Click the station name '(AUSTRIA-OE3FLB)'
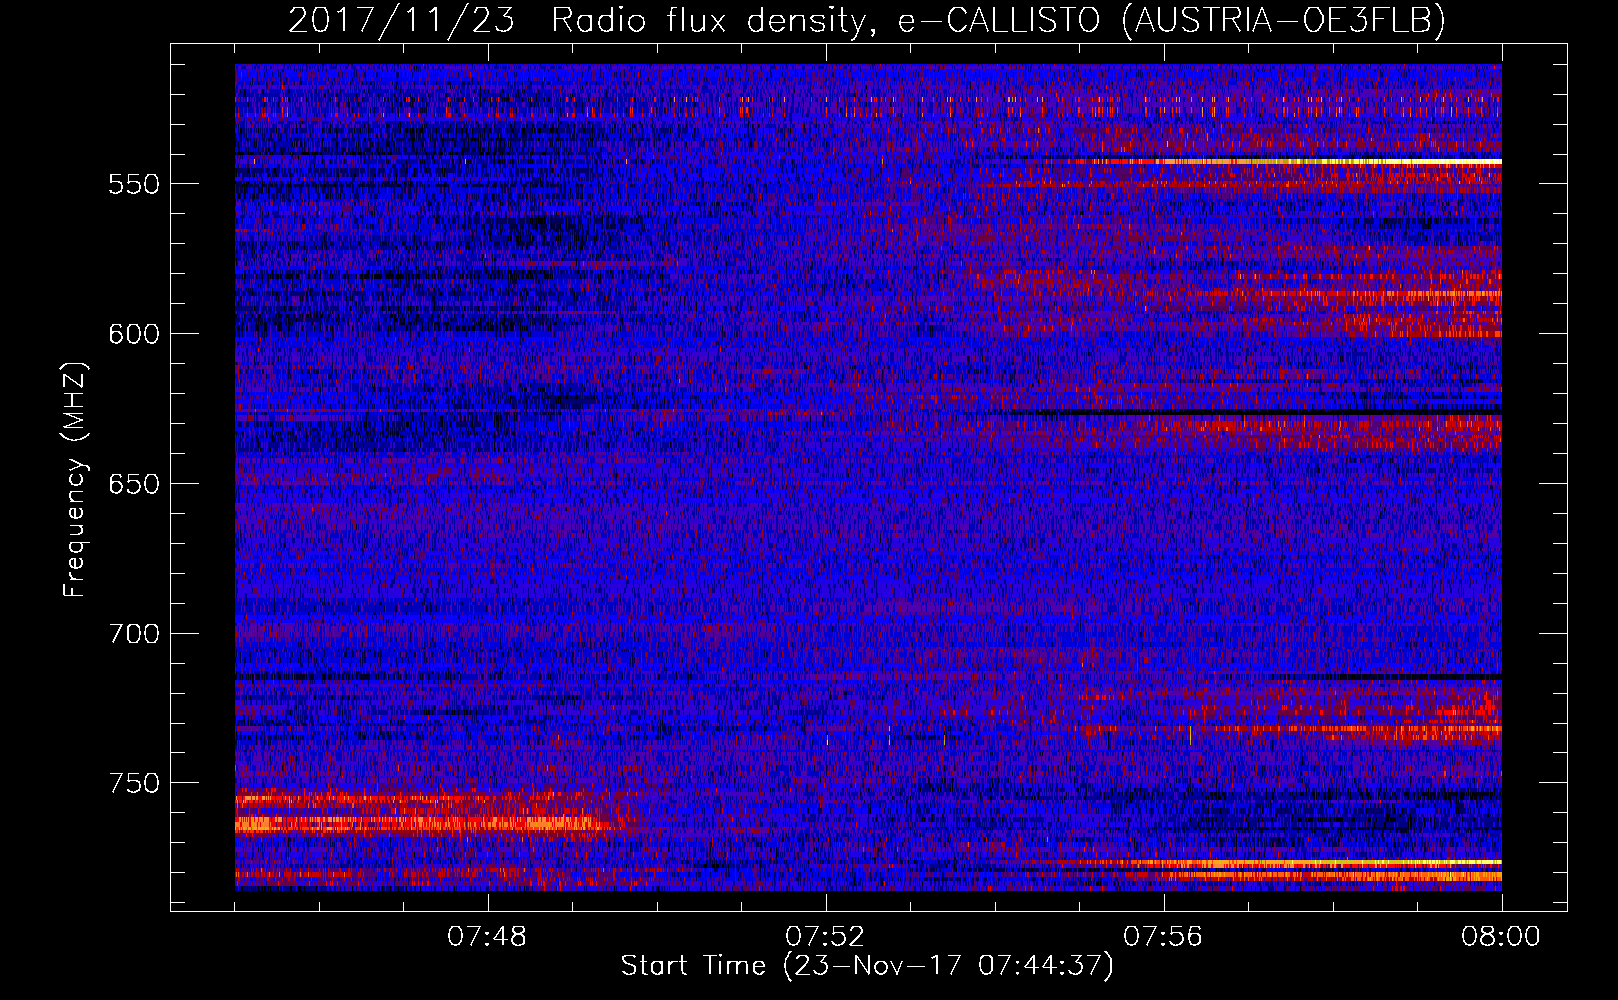1618x1000 pixels. 1283,20
